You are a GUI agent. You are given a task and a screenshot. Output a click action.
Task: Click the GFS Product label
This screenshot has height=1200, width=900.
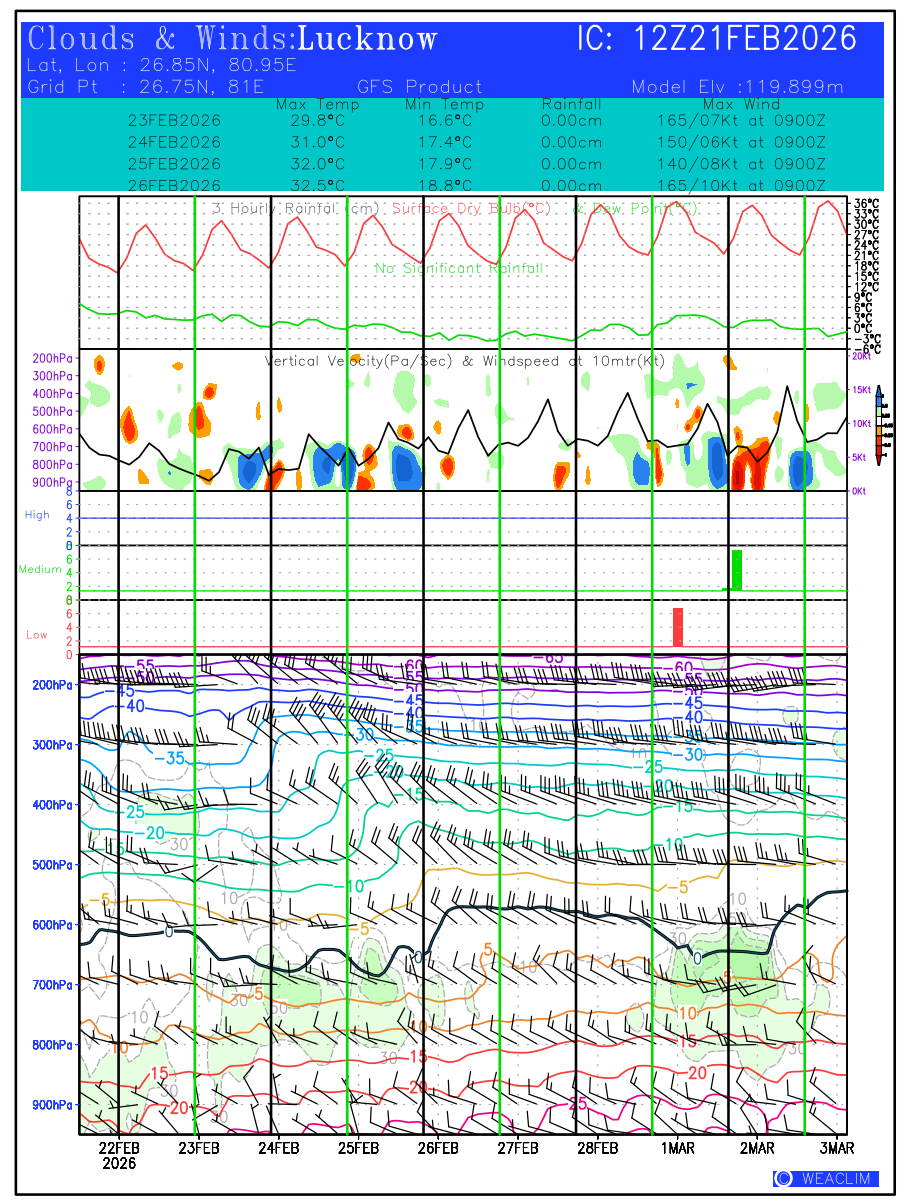419,87
